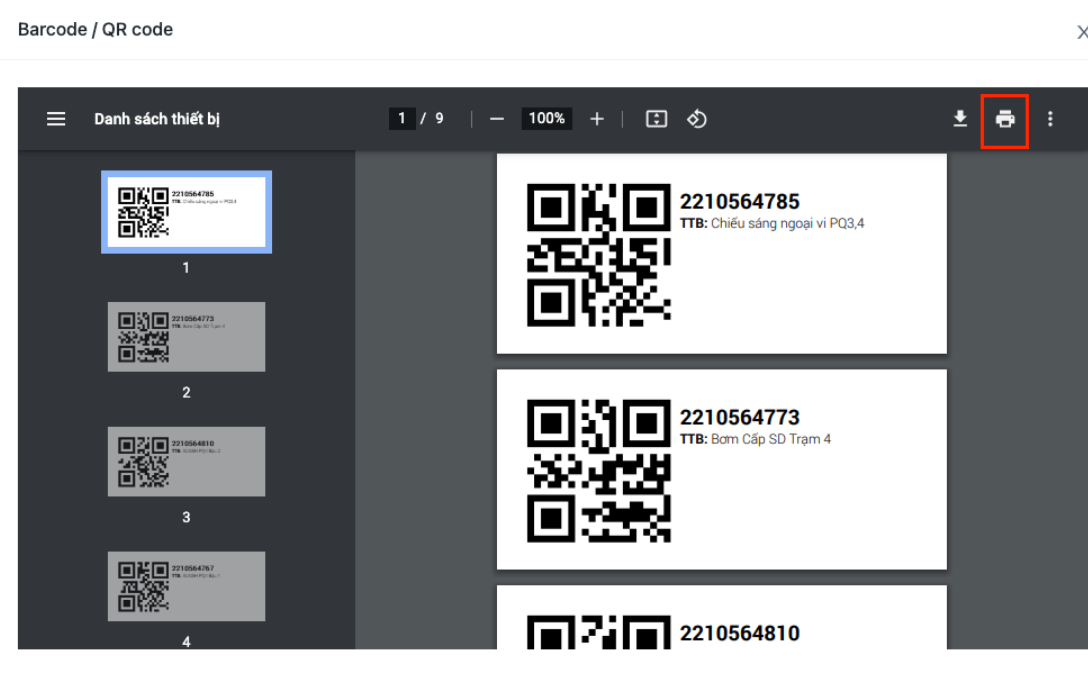
Task: Click the code text 2210564810
Action: click(x=740, y=633)
